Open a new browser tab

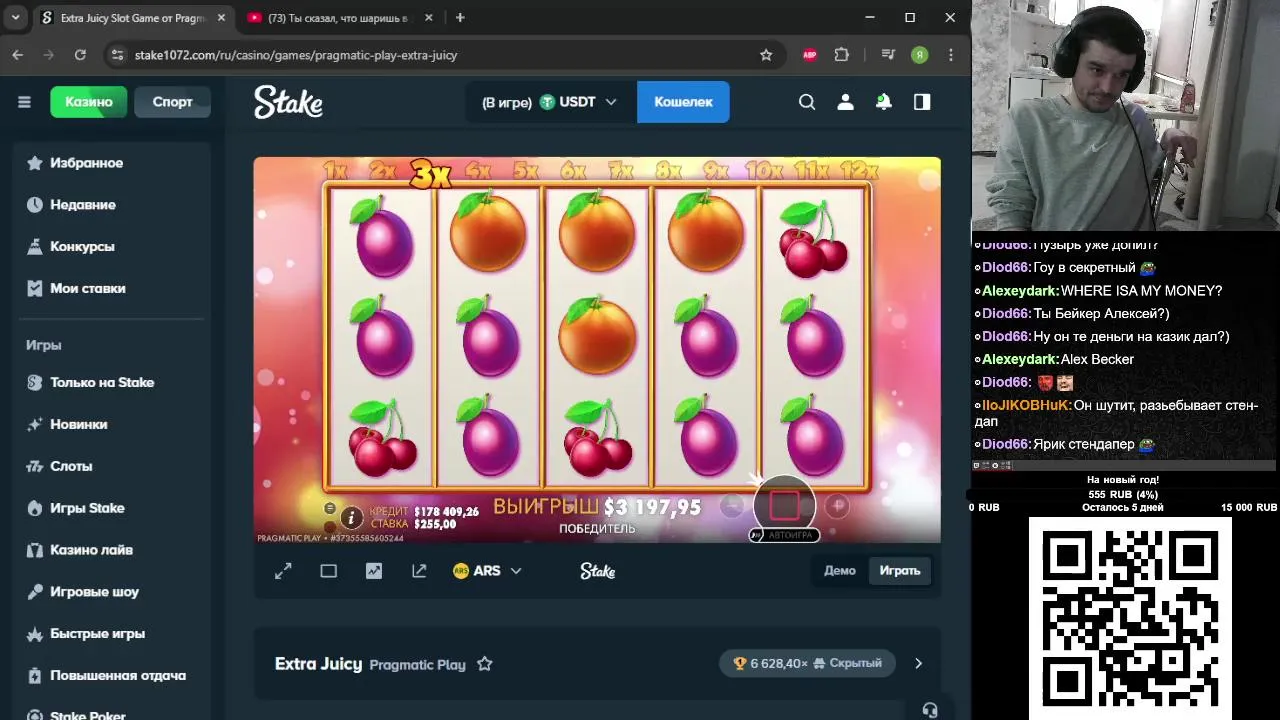click(460, 18)
